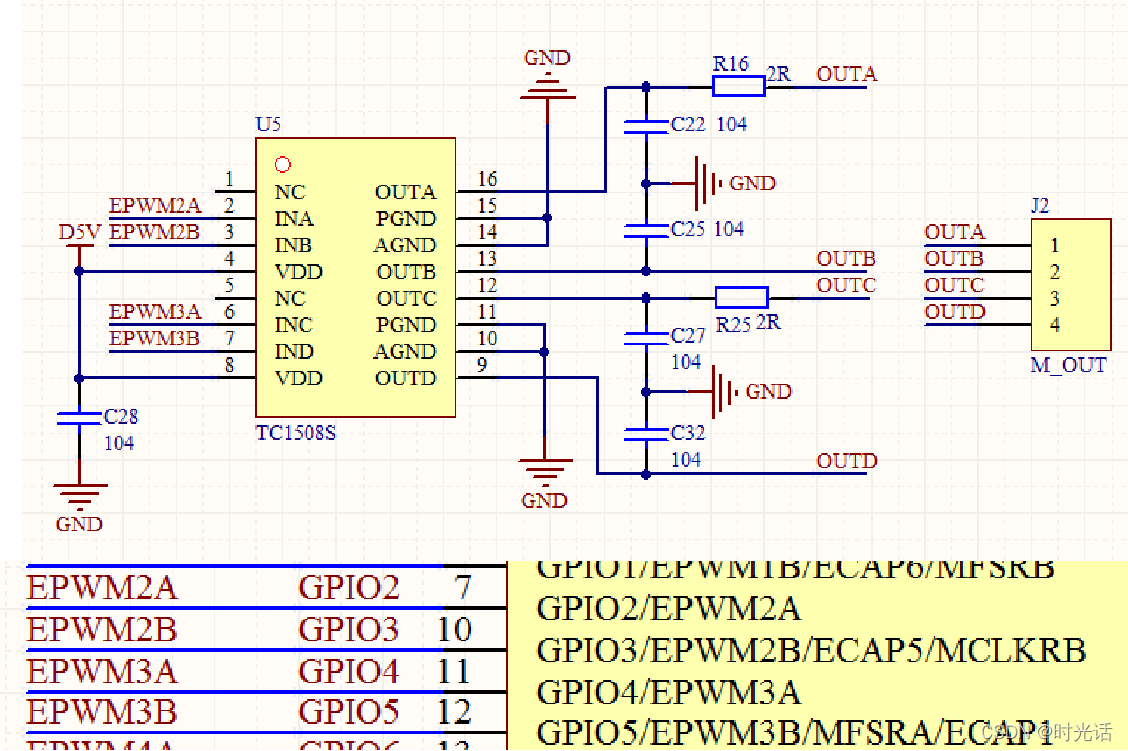Click AGND pin name at pin 14
Screen dimensions: 1128x751
[405, 245]
